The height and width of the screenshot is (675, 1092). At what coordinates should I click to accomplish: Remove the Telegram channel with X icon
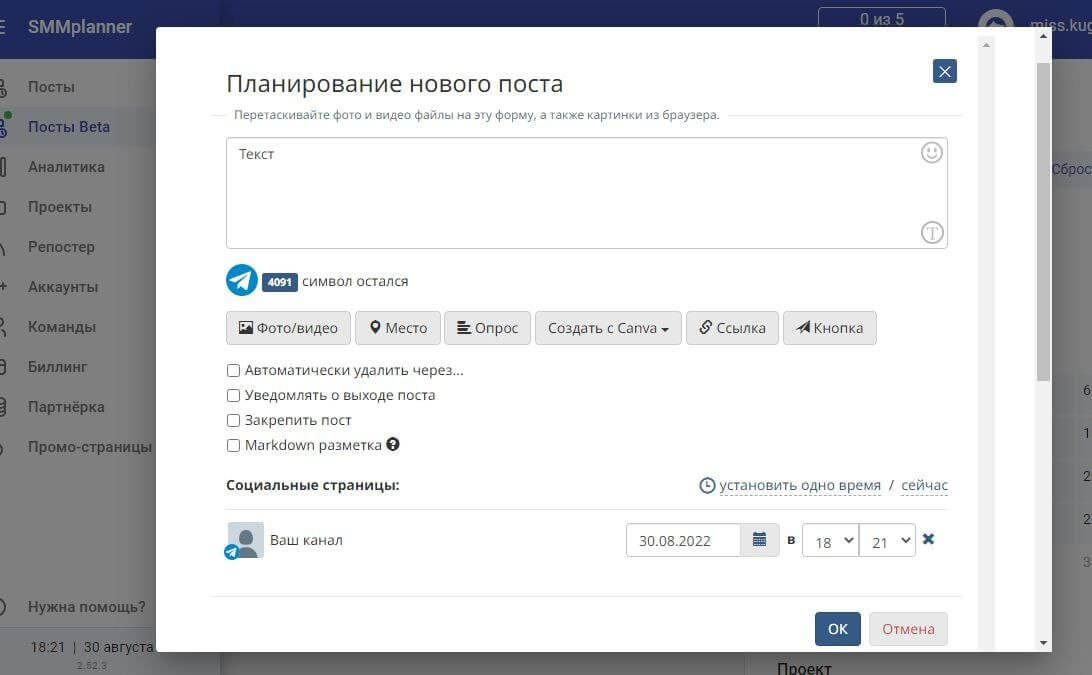click(x=928, y=539)
